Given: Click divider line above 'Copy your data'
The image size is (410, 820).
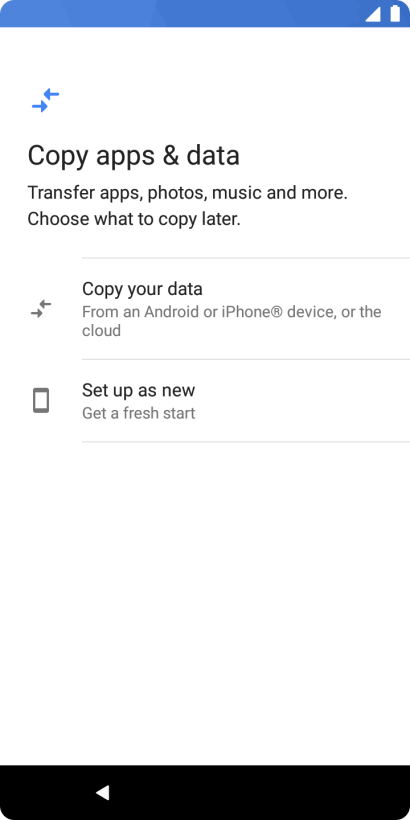Looking at the screenshot, I should [x=246, y=258].
